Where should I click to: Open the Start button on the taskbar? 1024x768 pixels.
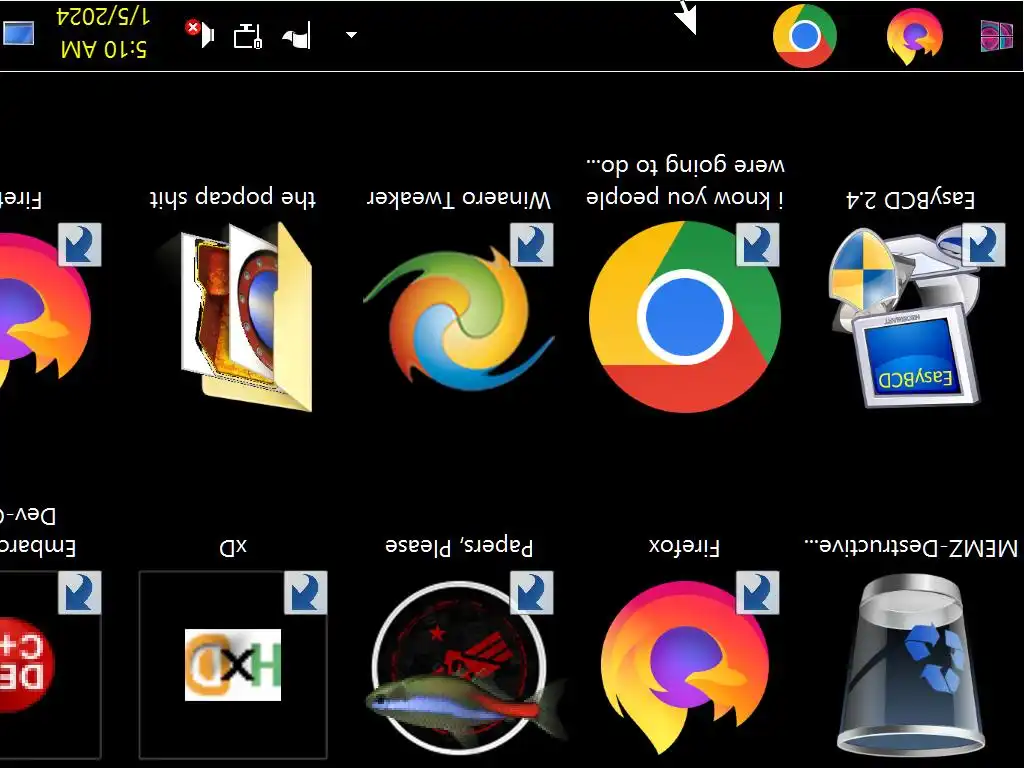[997, 35]
